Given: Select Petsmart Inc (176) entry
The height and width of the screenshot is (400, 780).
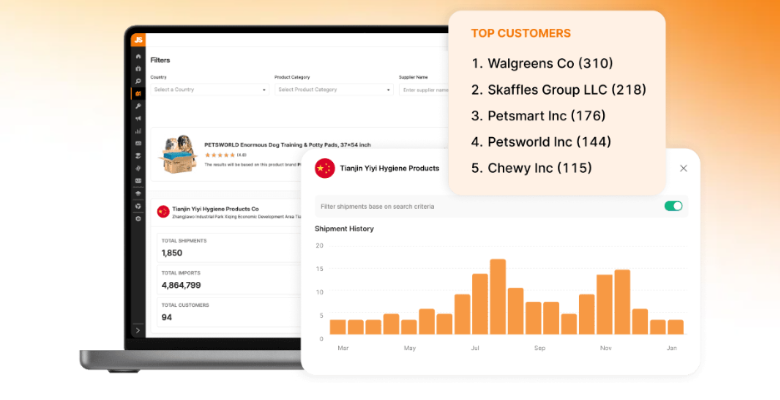Looking at the screenshot, I should pyautogui.click(x=538, y=116).
